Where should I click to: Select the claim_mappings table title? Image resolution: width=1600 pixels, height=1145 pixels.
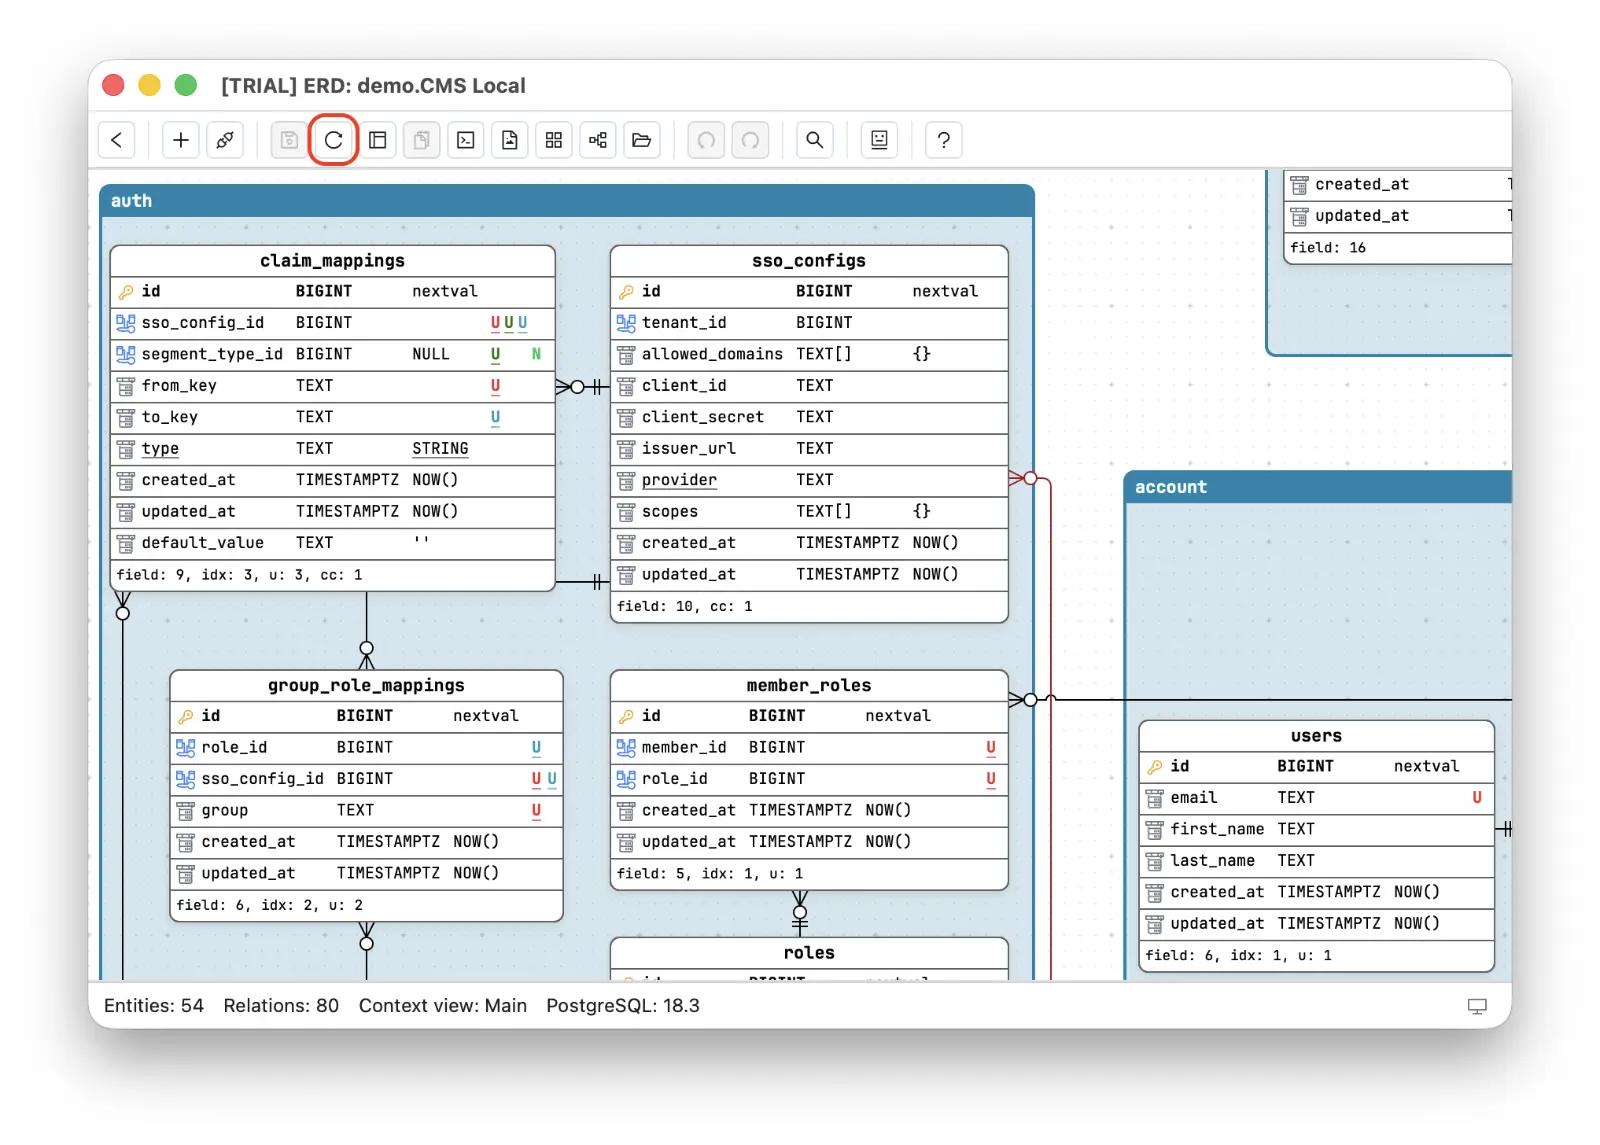(x=332, y=261)
